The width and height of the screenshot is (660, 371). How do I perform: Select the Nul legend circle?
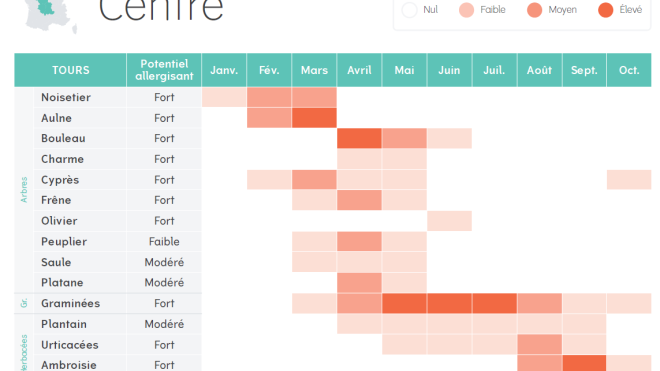[409, 10]
